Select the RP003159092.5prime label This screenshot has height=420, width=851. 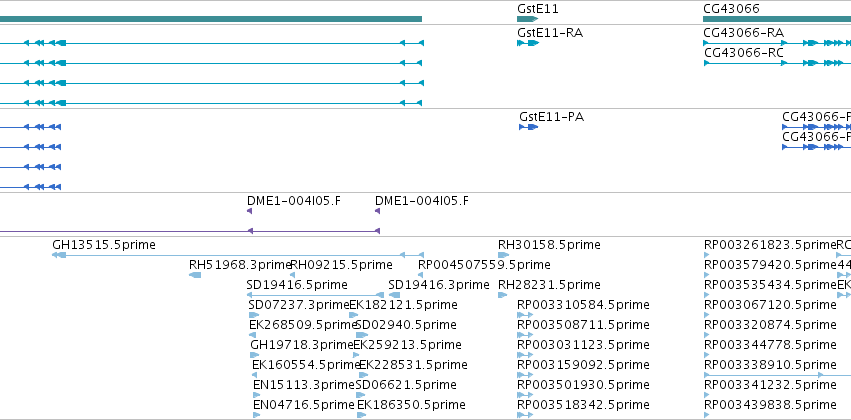tap(583, 365)
